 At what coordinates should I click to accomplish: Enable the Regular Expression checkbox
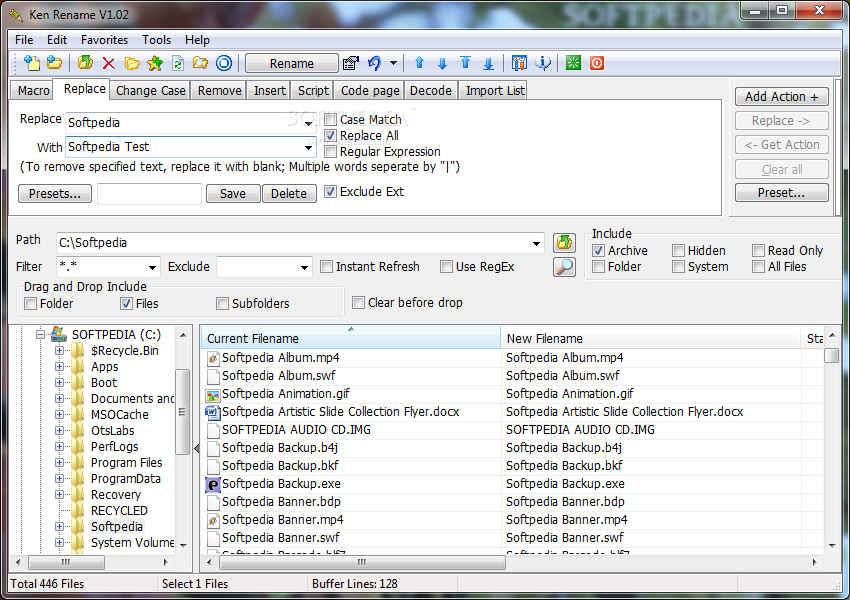coord(331,152)
